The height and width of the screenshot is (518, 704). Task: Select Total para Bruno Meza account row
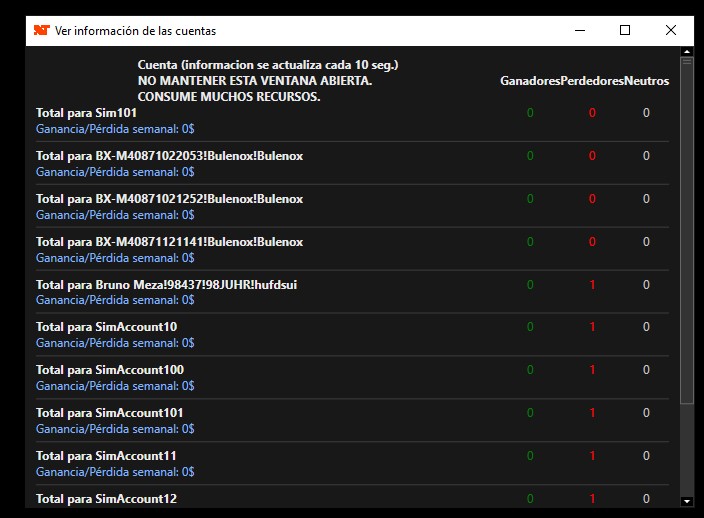click(166, 284)
